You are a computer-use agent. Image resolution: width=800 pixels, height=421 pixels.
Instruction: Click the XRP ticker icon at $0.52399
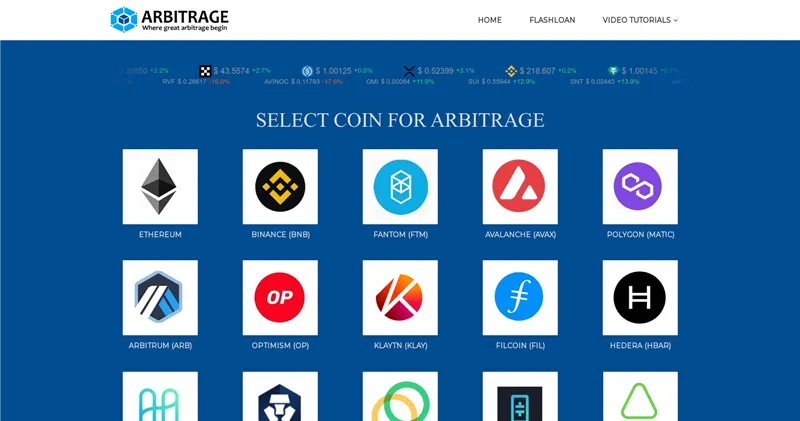(409, 71)
